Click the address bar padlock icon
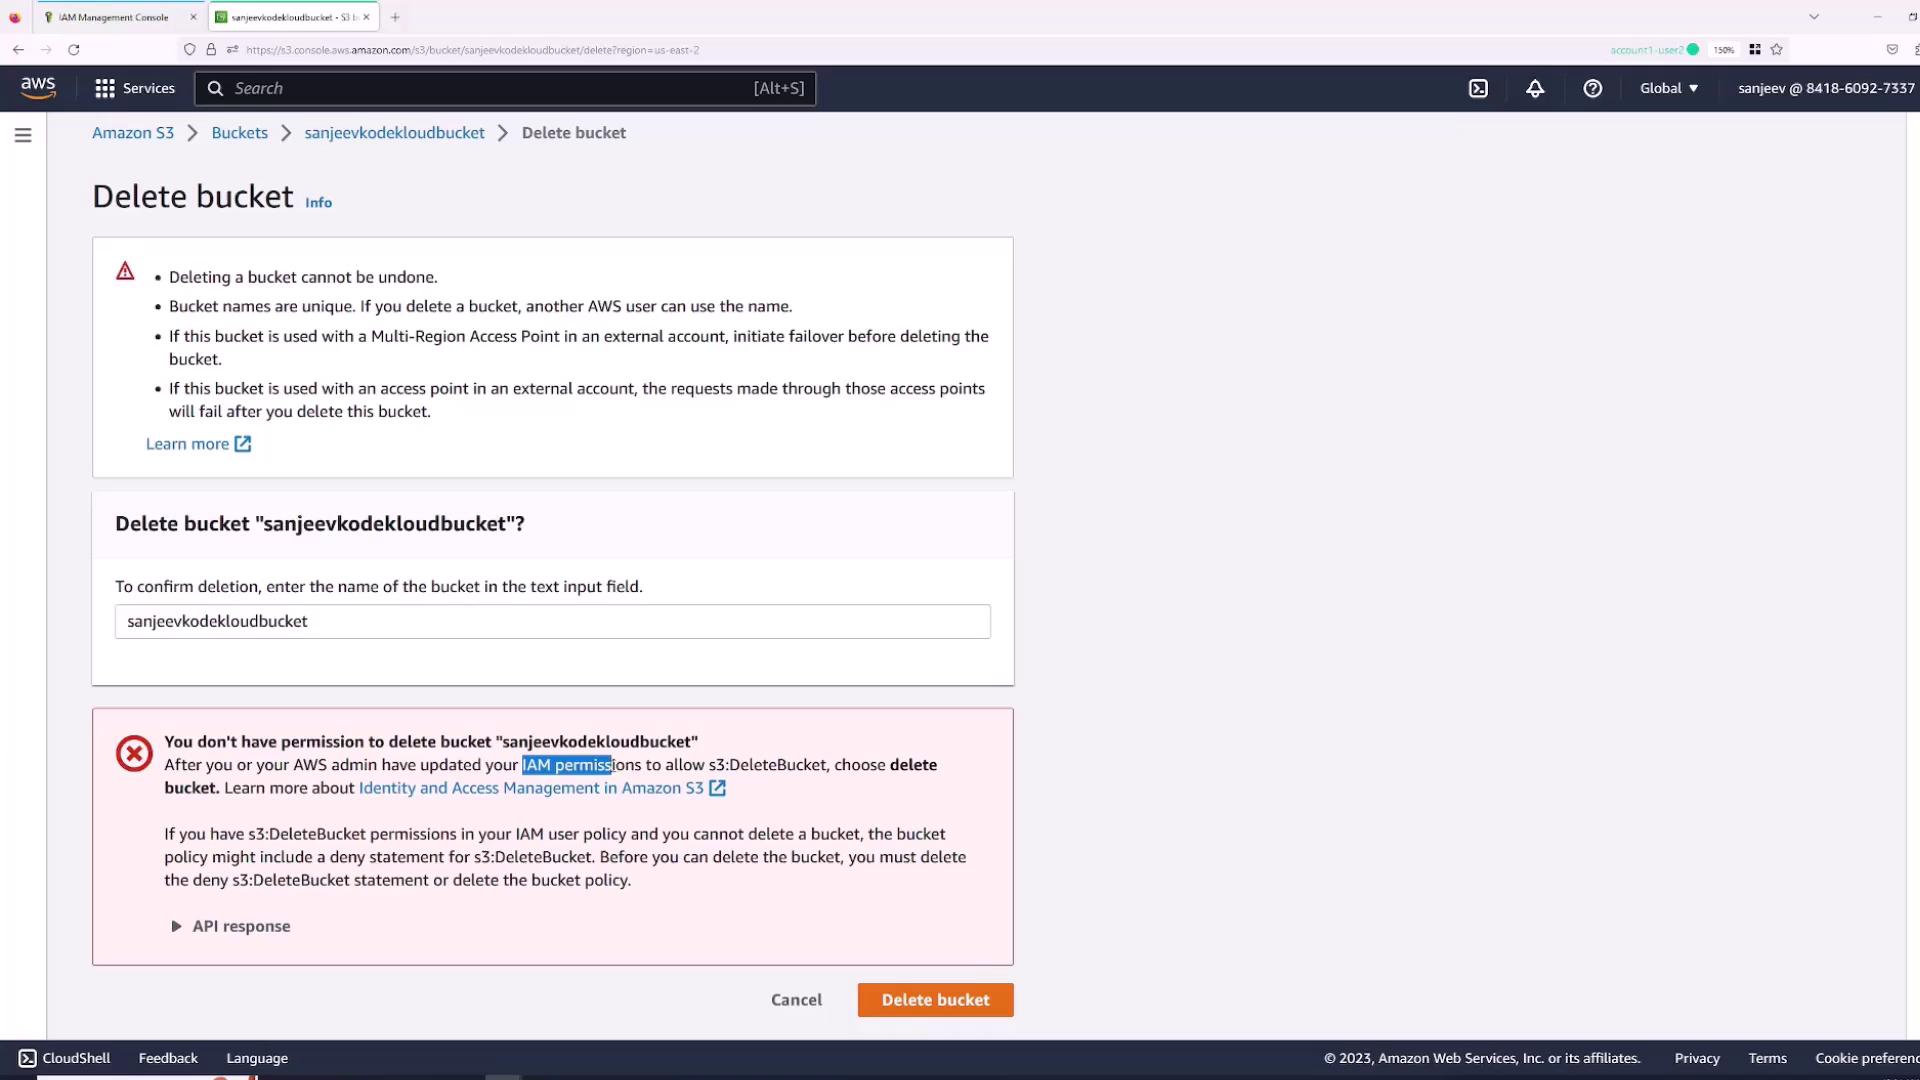This screenshot has width=1920, height=1080. (x=211, y=49)
